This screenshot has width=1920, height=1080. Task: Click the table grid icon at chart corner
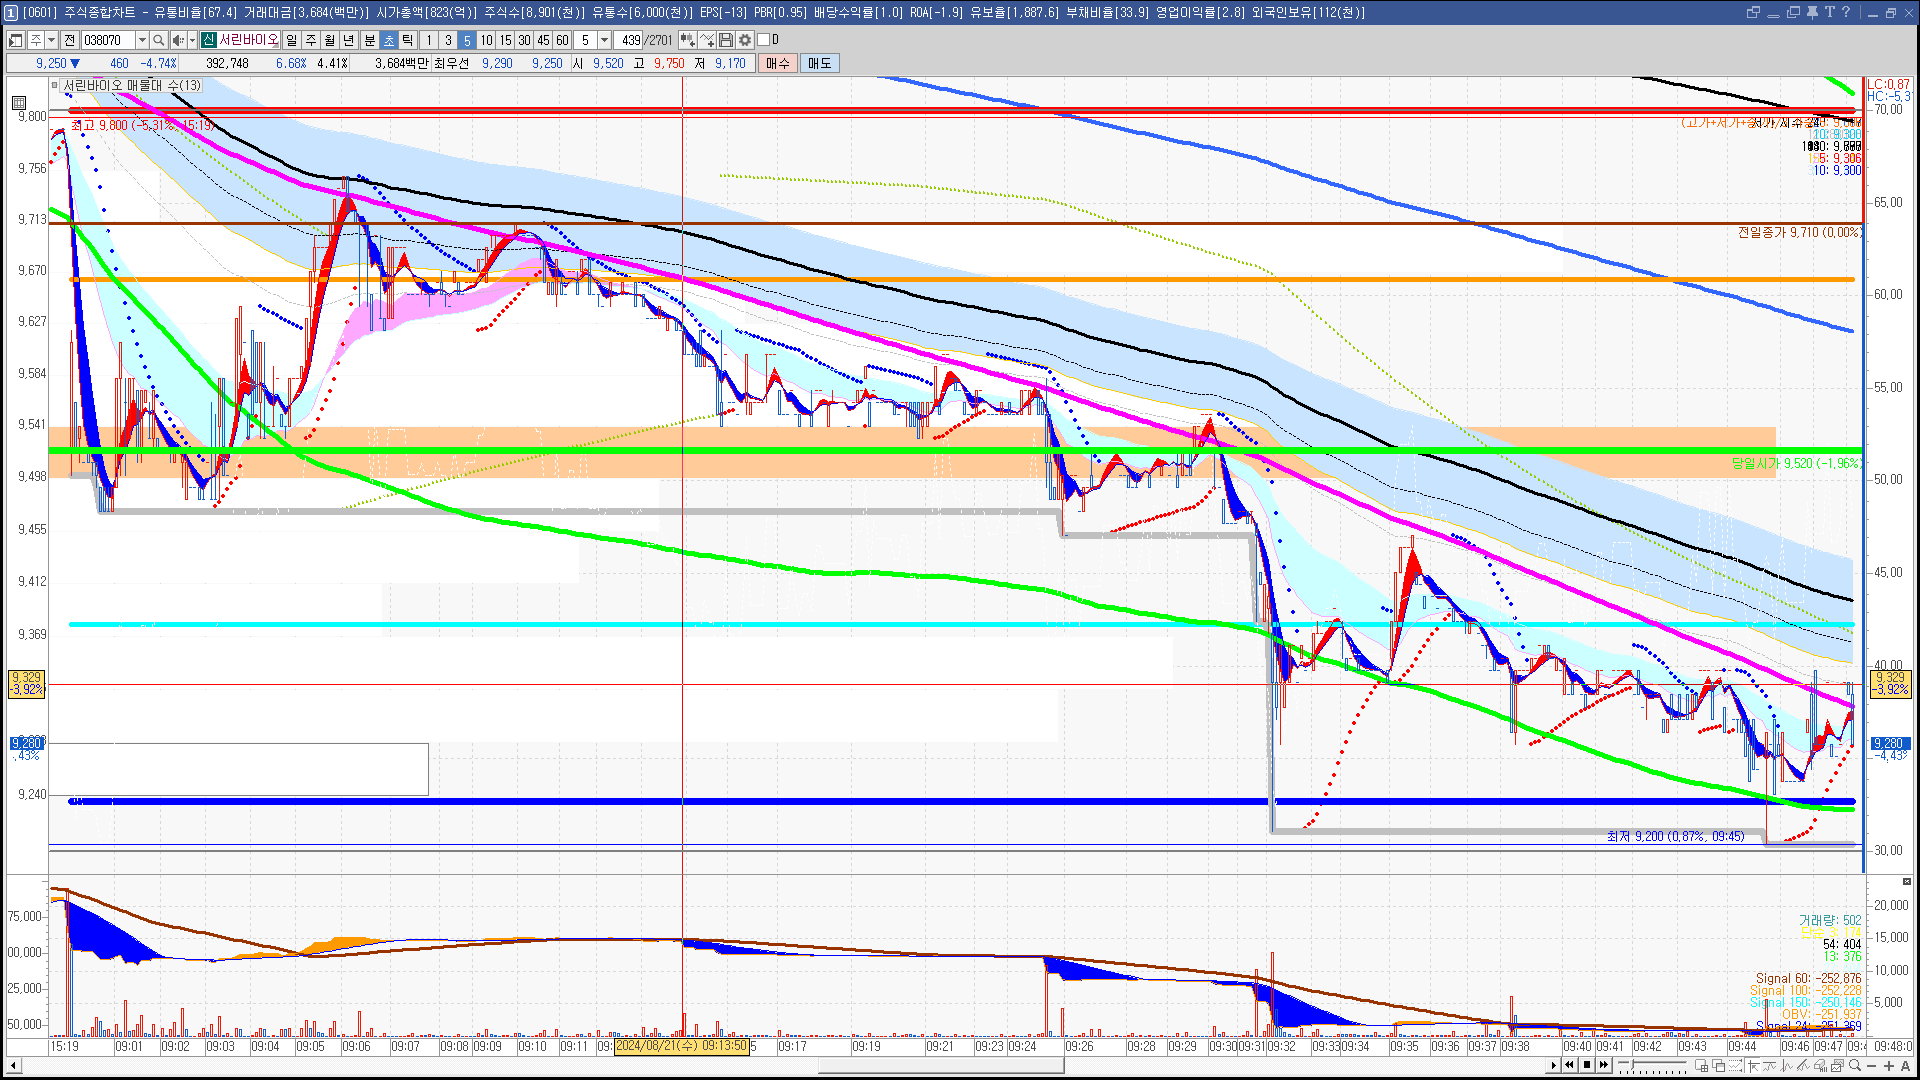[x=19, y=102]
